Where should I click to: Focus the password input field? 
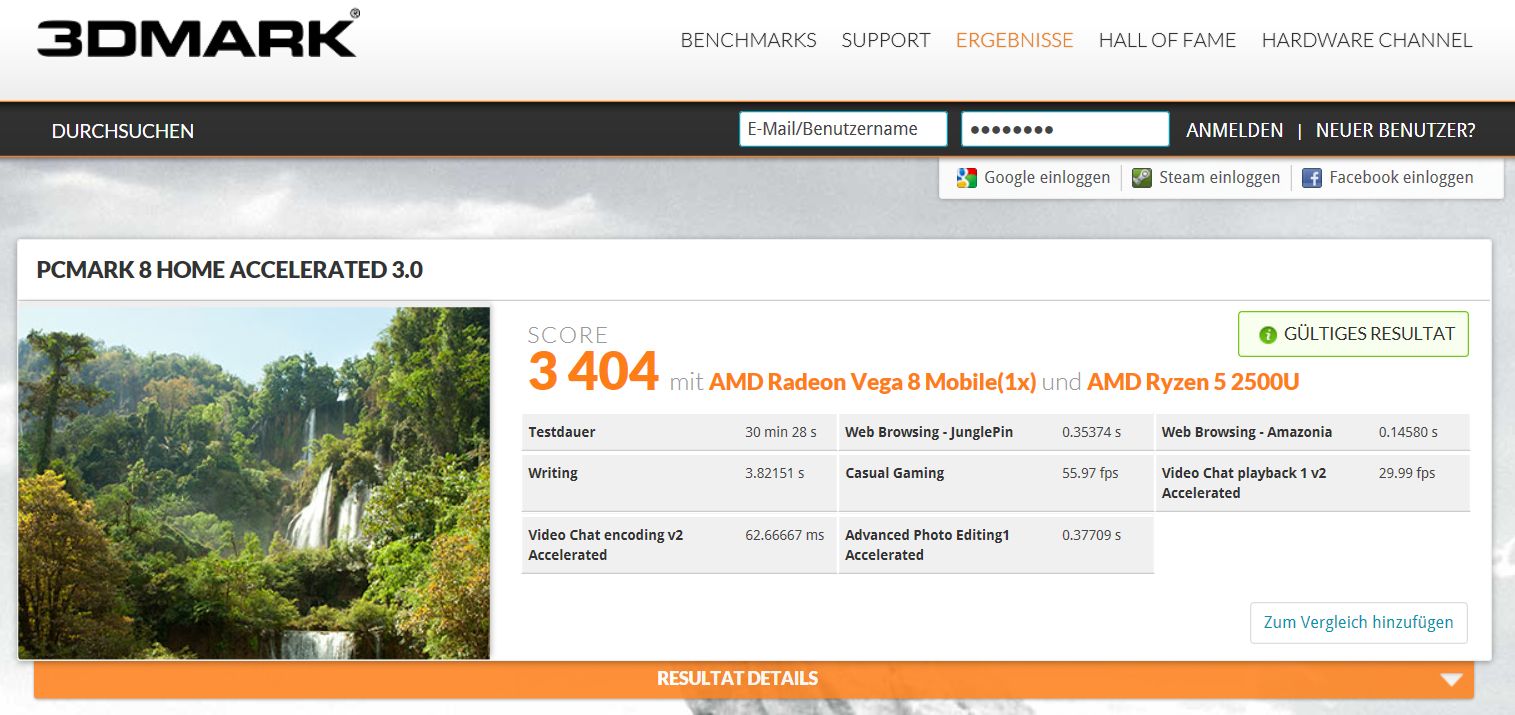pos(1065,129)
